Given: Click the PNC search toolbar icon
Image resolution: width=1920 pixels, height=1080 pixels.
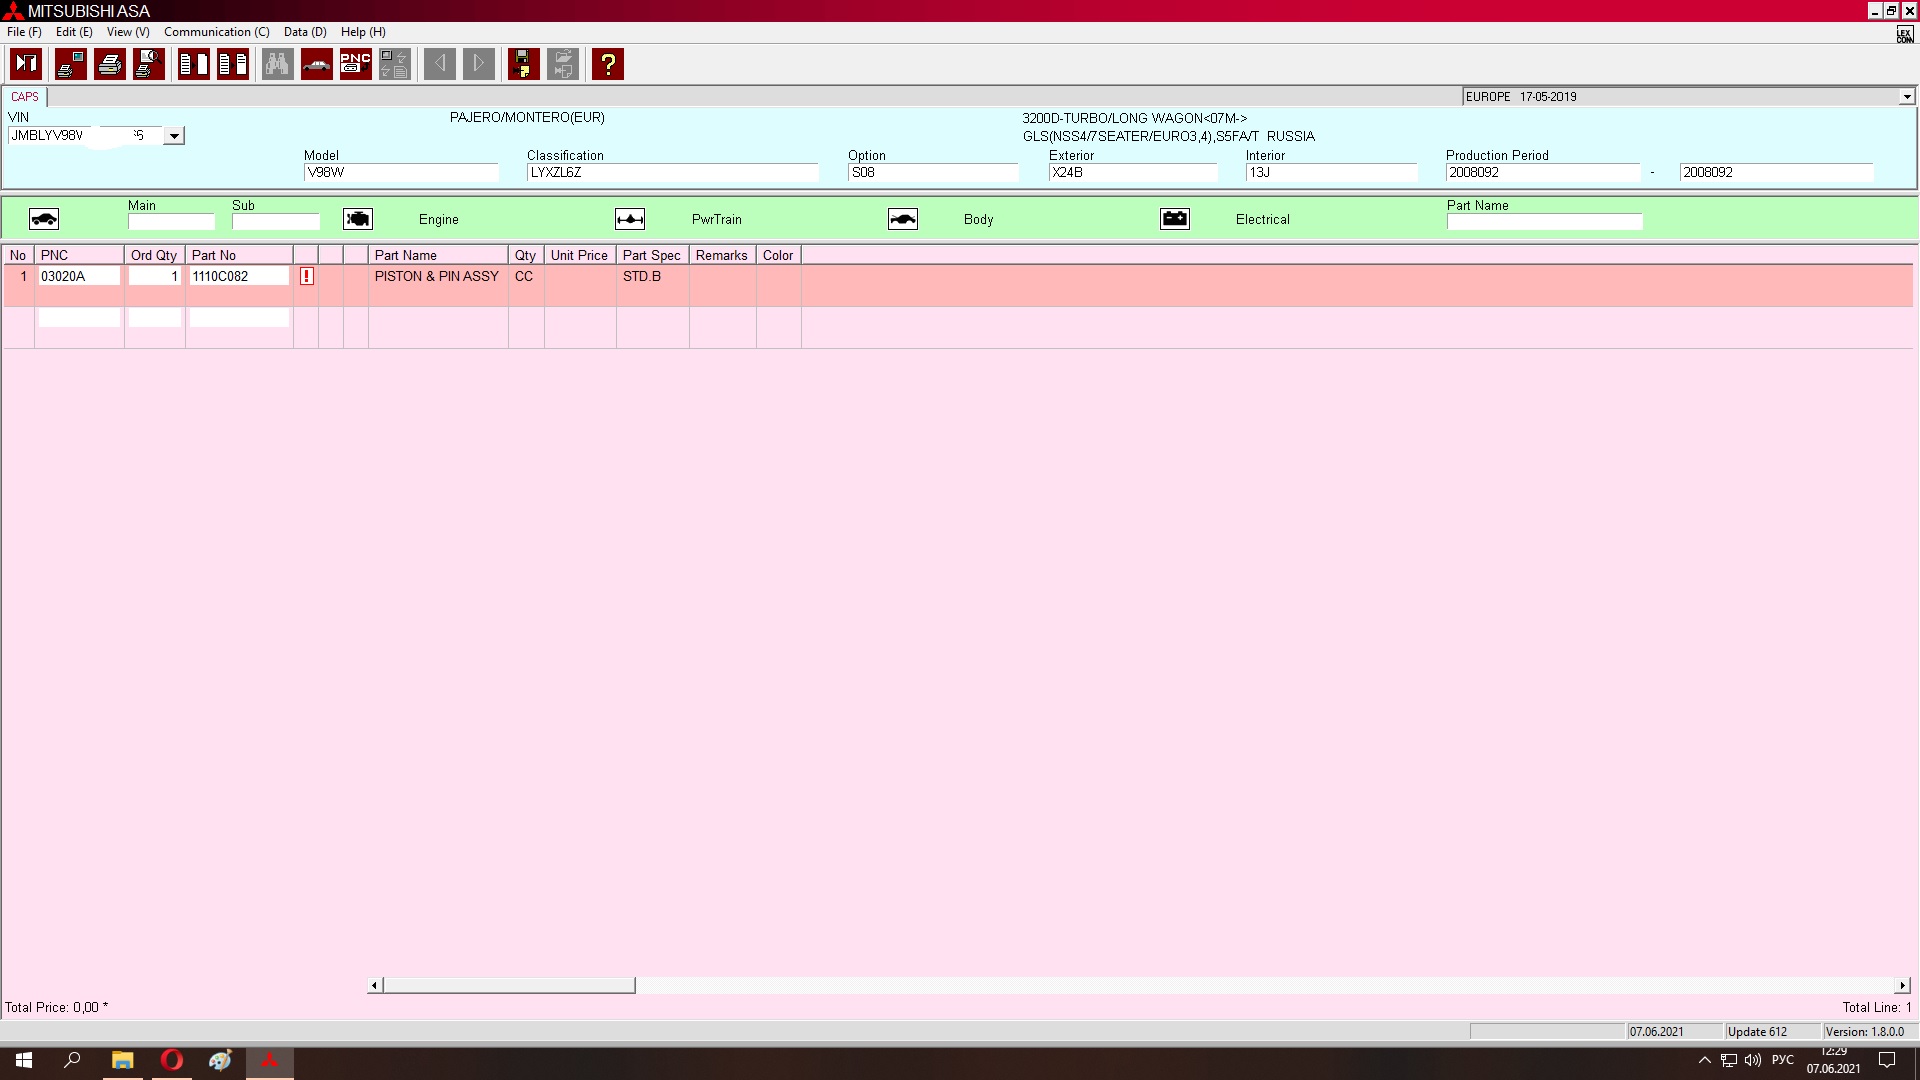Looking at the screenshot, I should (355, 64).
